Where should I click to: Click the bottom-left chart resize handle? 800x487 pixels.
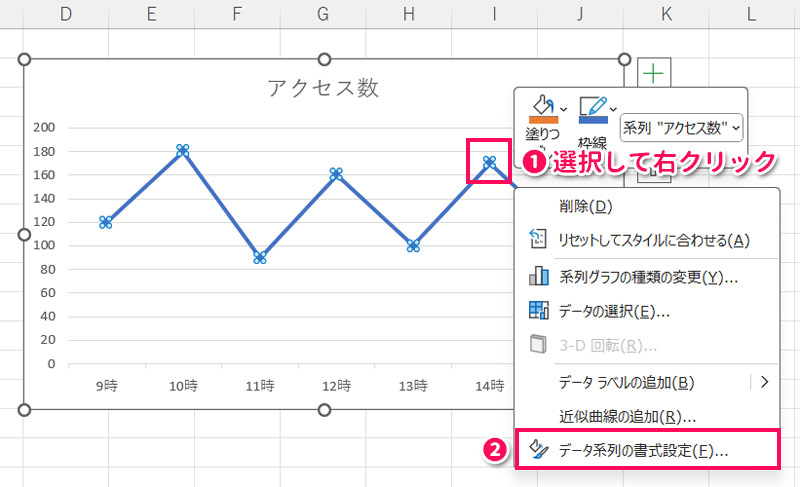coord(24,409)
